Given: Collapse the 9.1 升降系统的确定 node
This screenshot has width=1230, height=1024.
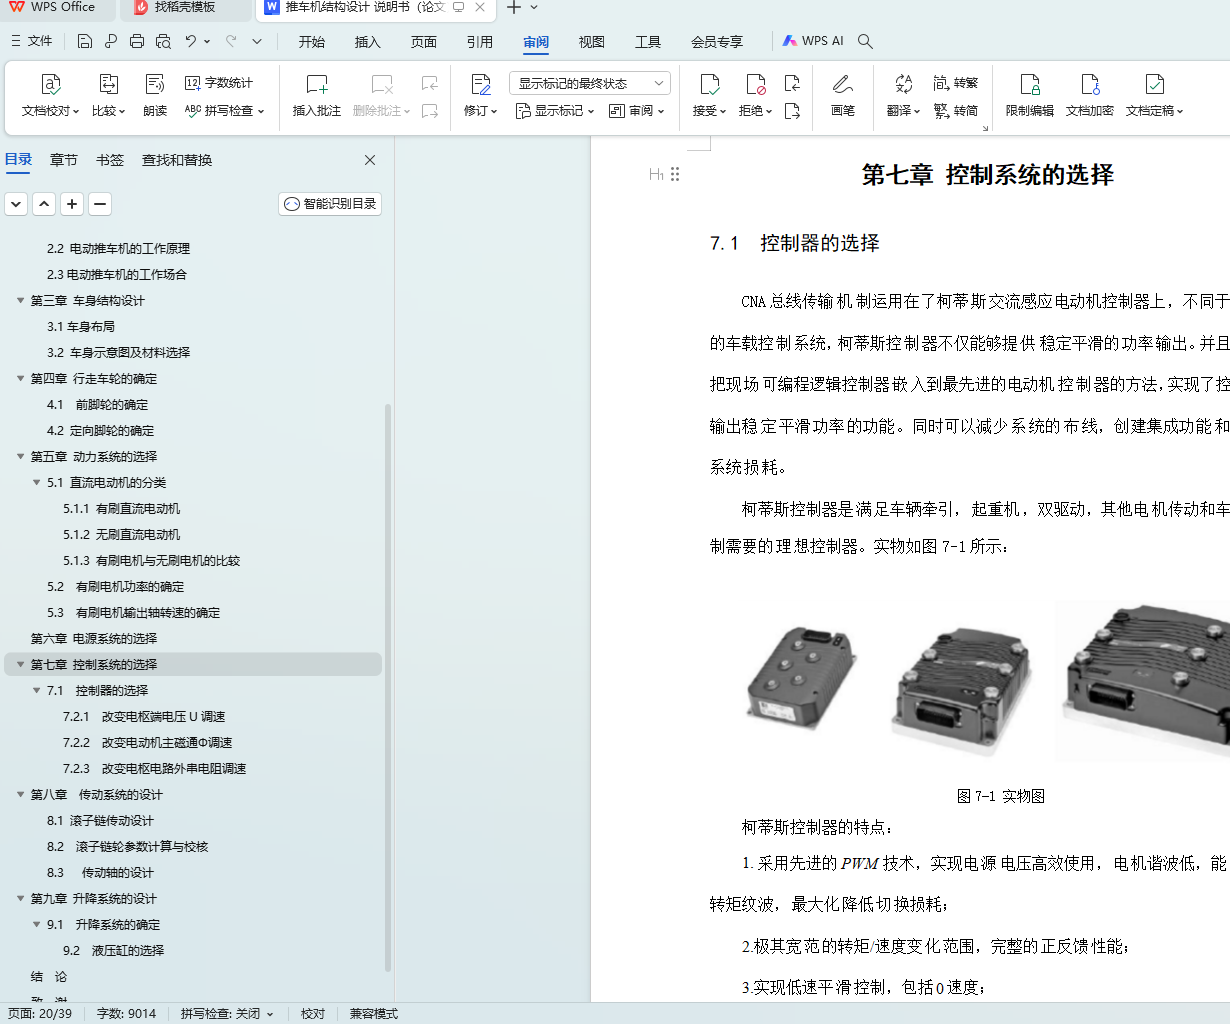Looking at the screenshot, I should pyautogui.click(x=37, y=925).
